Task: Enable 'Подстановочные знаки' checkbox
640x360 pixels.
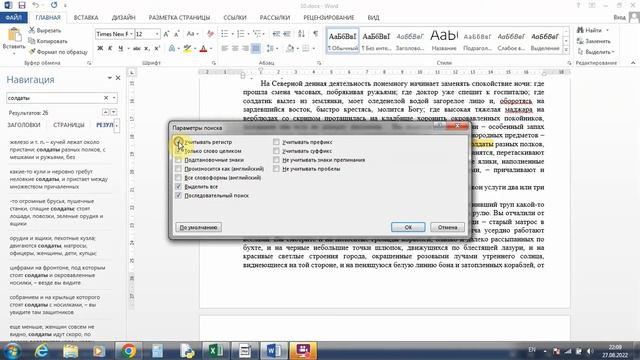Action: pyautogui.click(x=178, y=160)
